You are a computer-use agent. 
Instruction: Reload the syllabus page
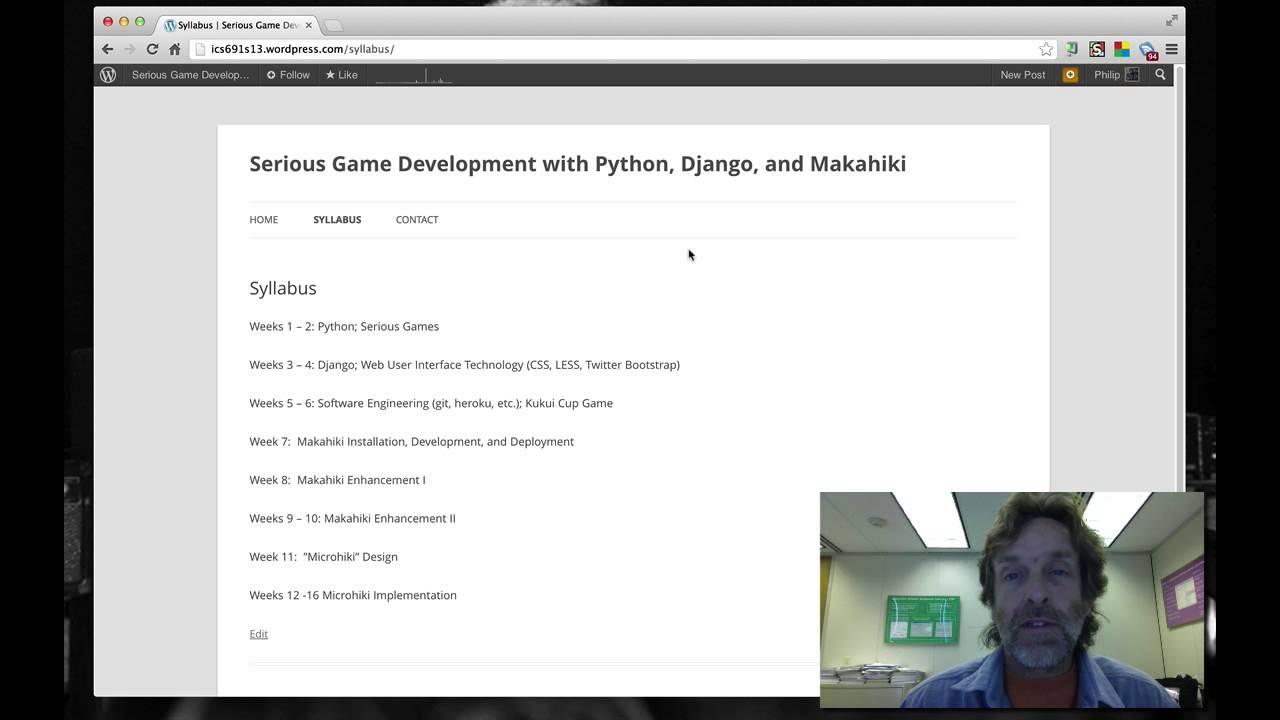tap(152, 49)
